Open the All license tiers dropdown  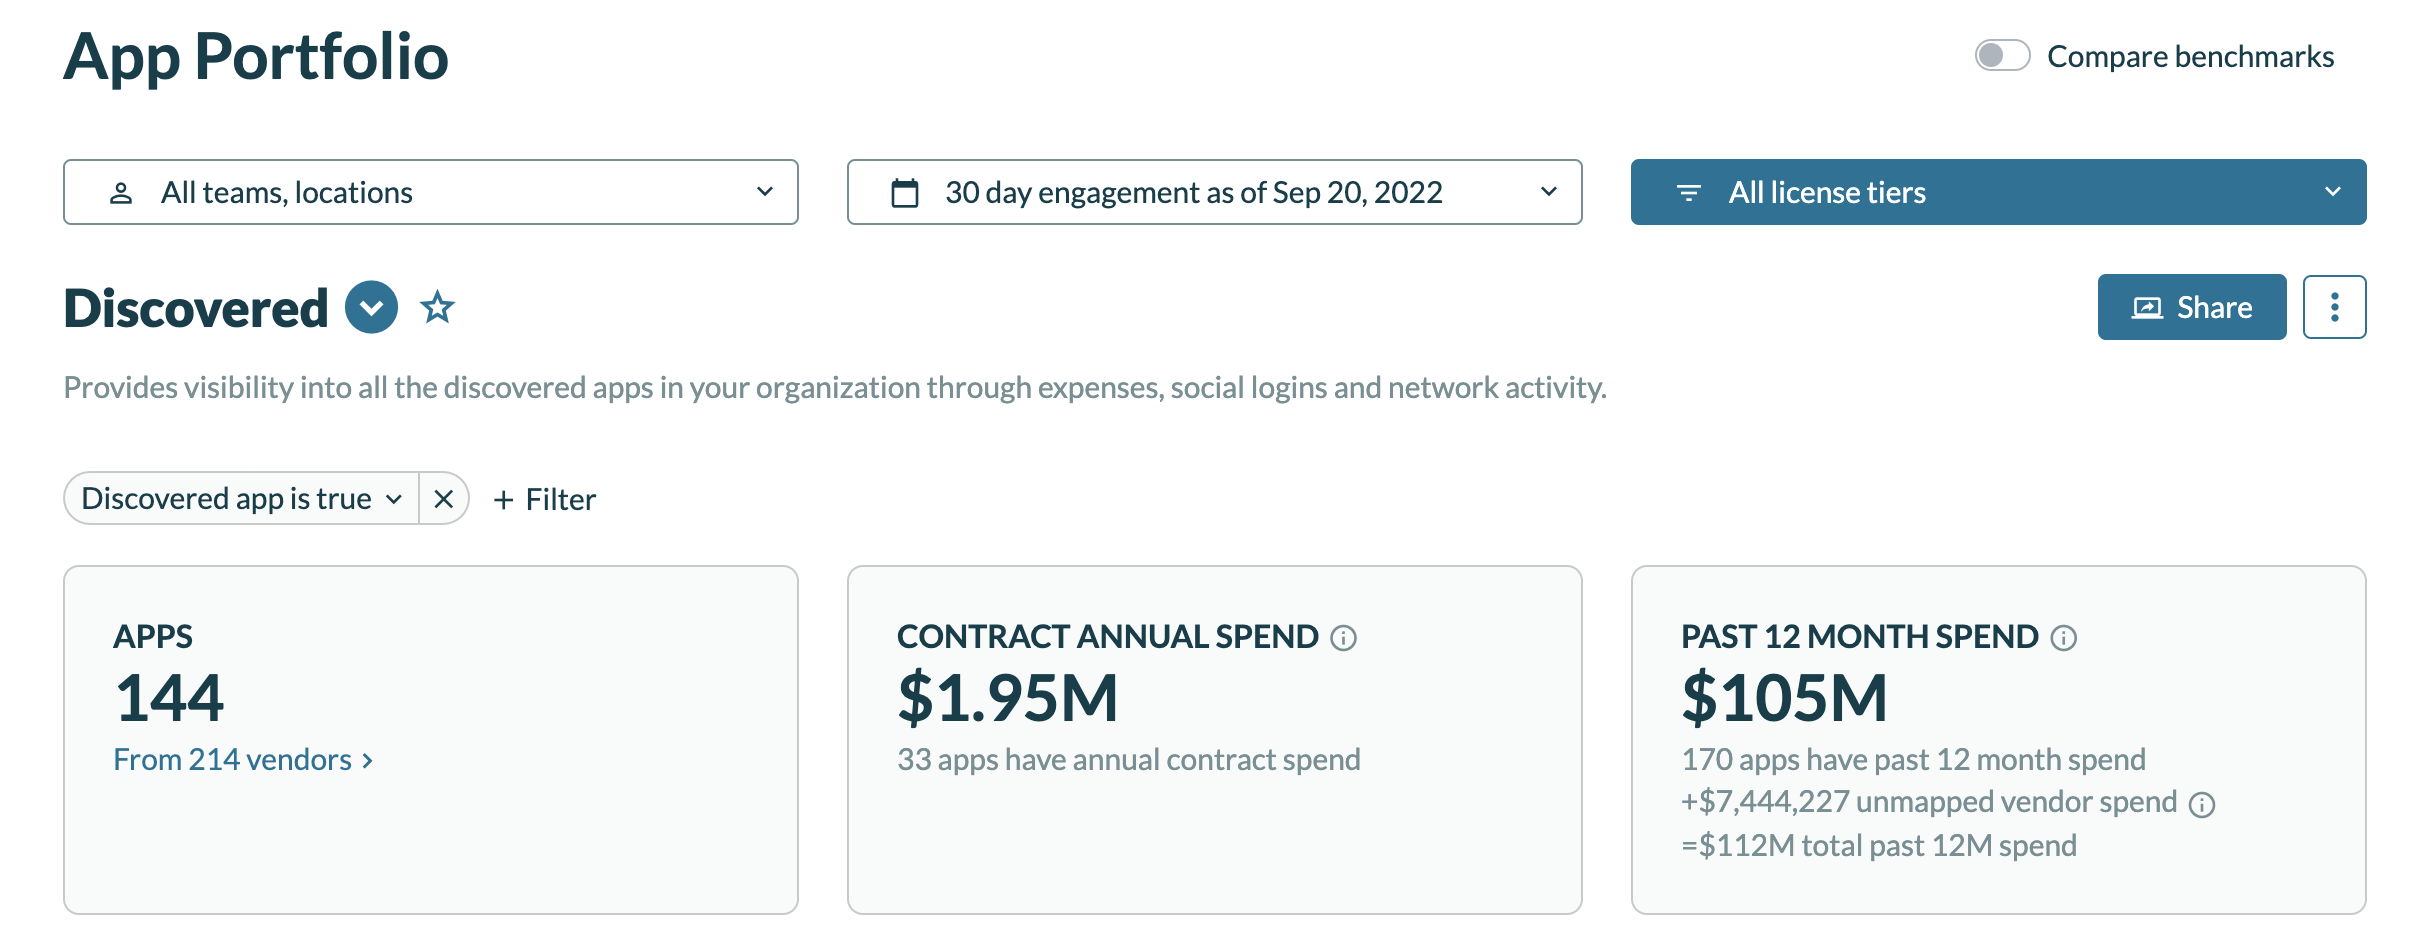tap(1998, 192)
